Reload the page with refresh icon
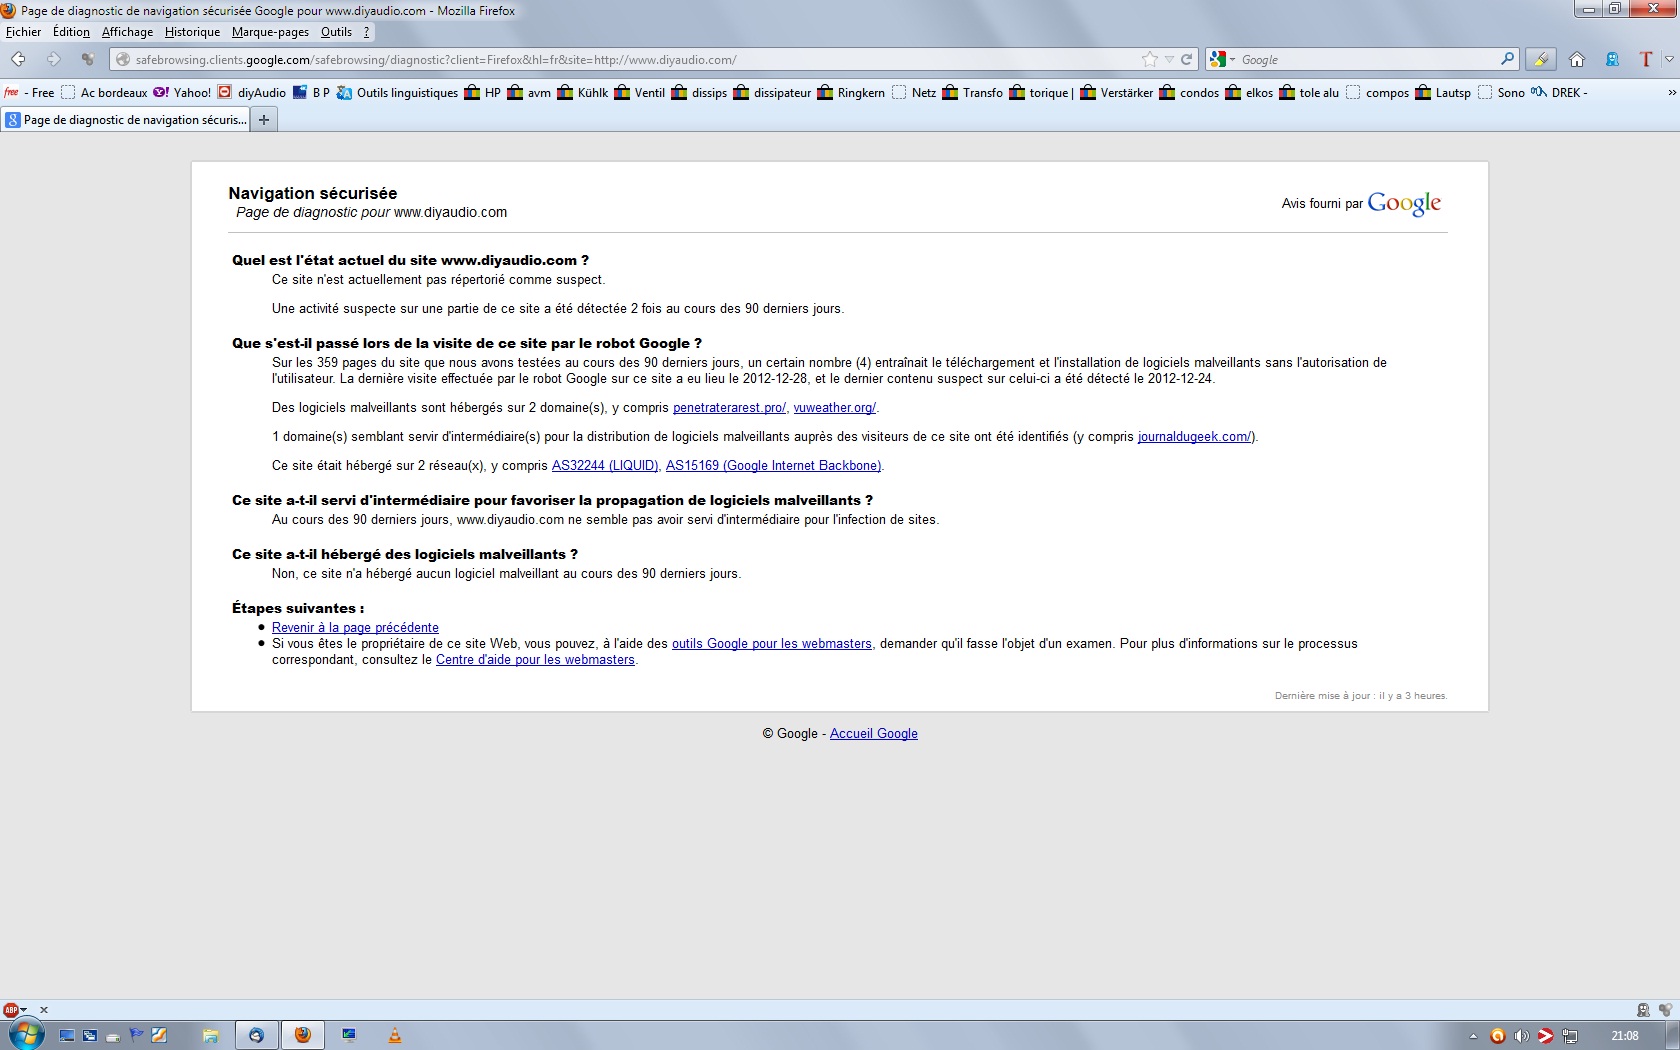The height and width of the screenshot is (1050, 1680). click(x=1186, y=59)
